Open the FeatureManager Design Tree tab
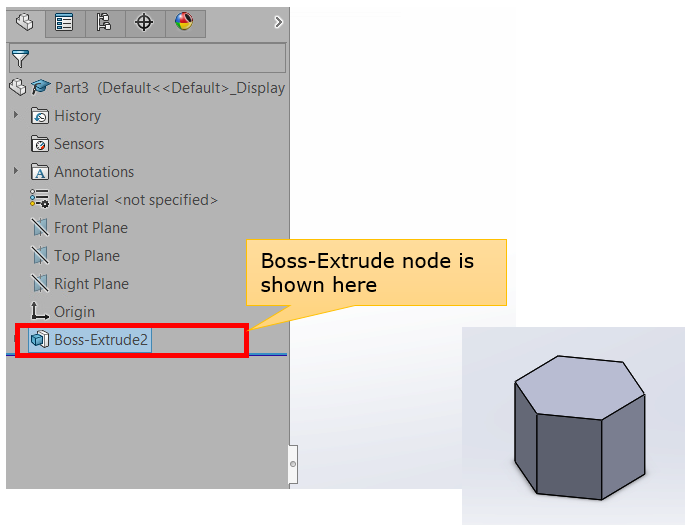690x531 pixels. (x=25, y=22)
